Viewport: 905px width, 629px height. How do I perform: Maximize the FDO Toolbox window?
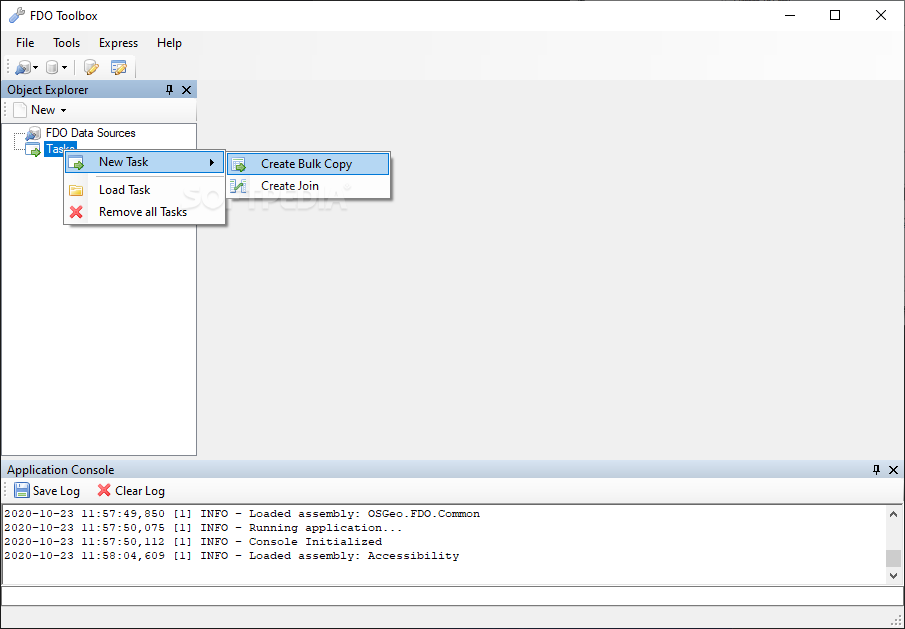pos(835,16)
